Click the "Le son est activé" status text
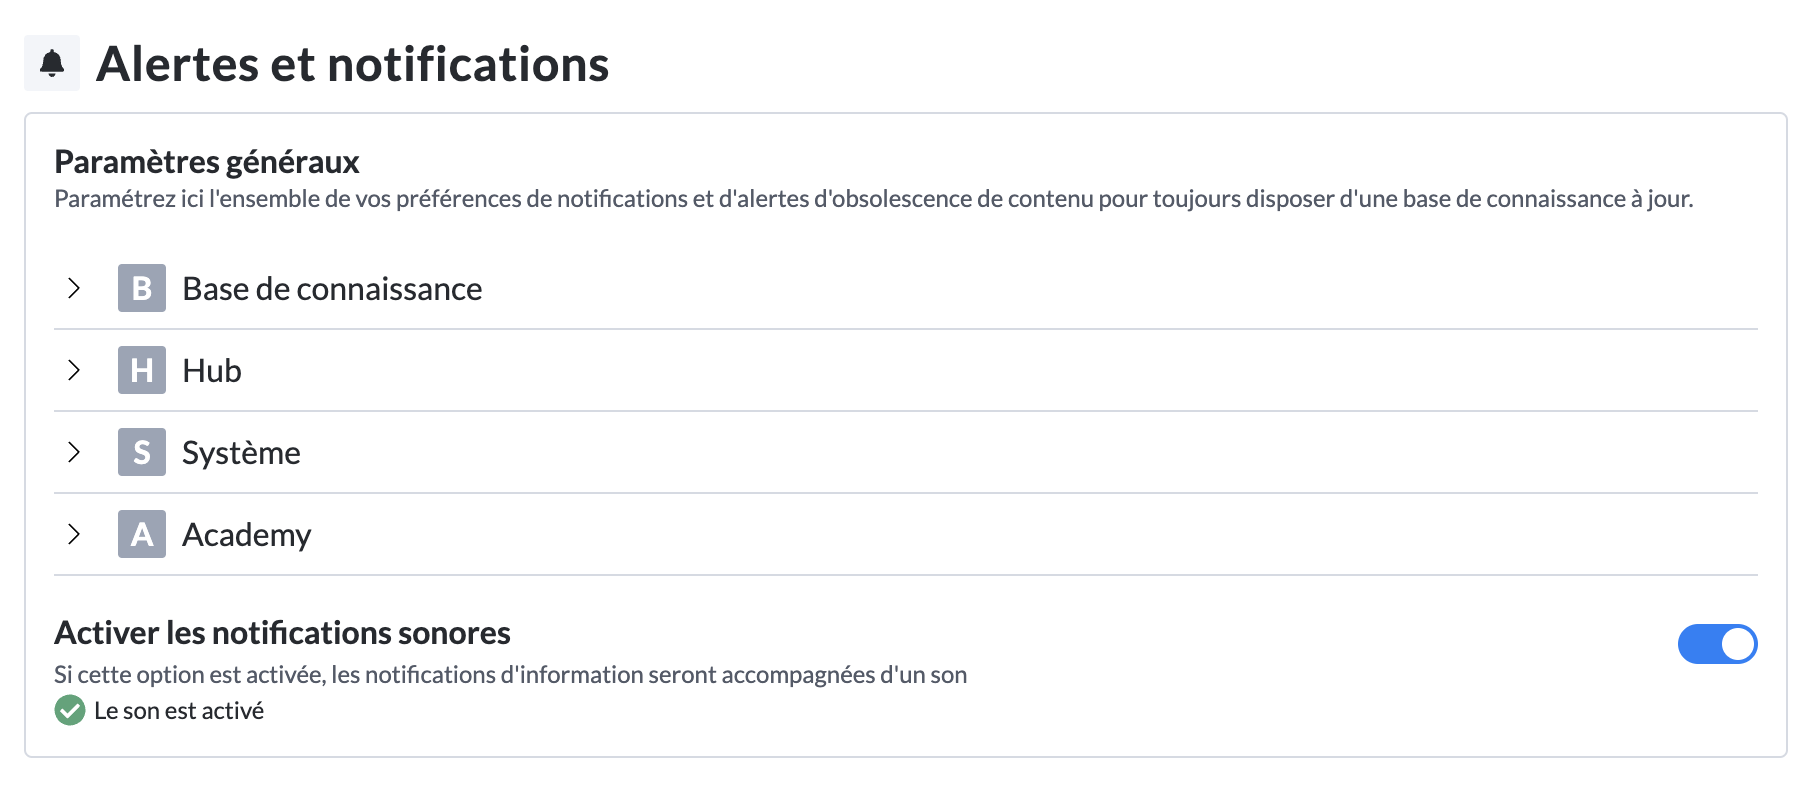Viewport: 1818px width, 786px height. coord(179,711)
